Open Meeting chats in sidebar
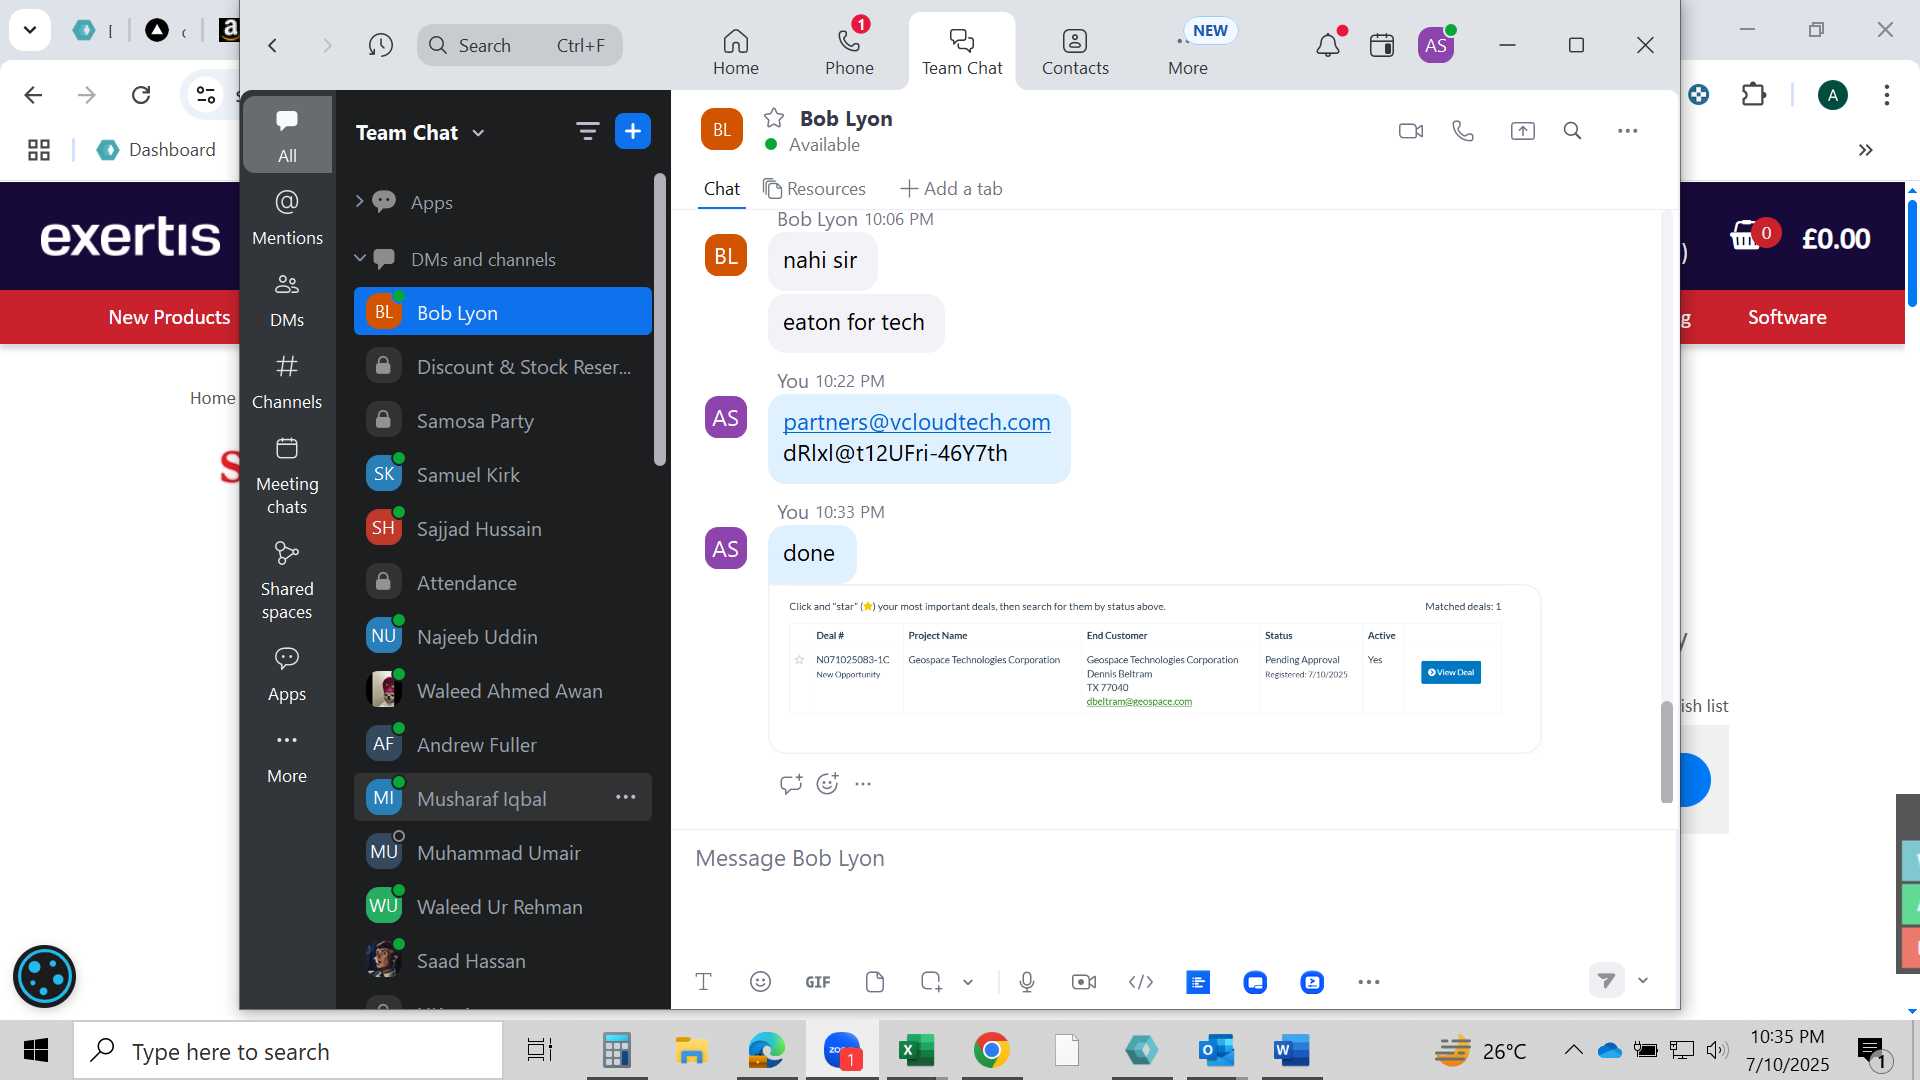The width and height of the screenshot is (1920, 1080). tap(287, 476)
